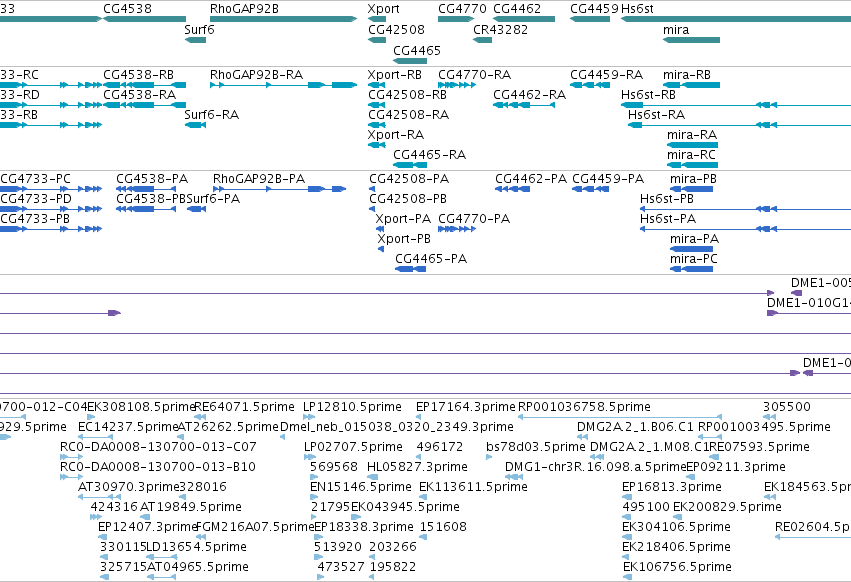Click the HL05827.3prime label
The image size is (851, 582).
[417, 467]
